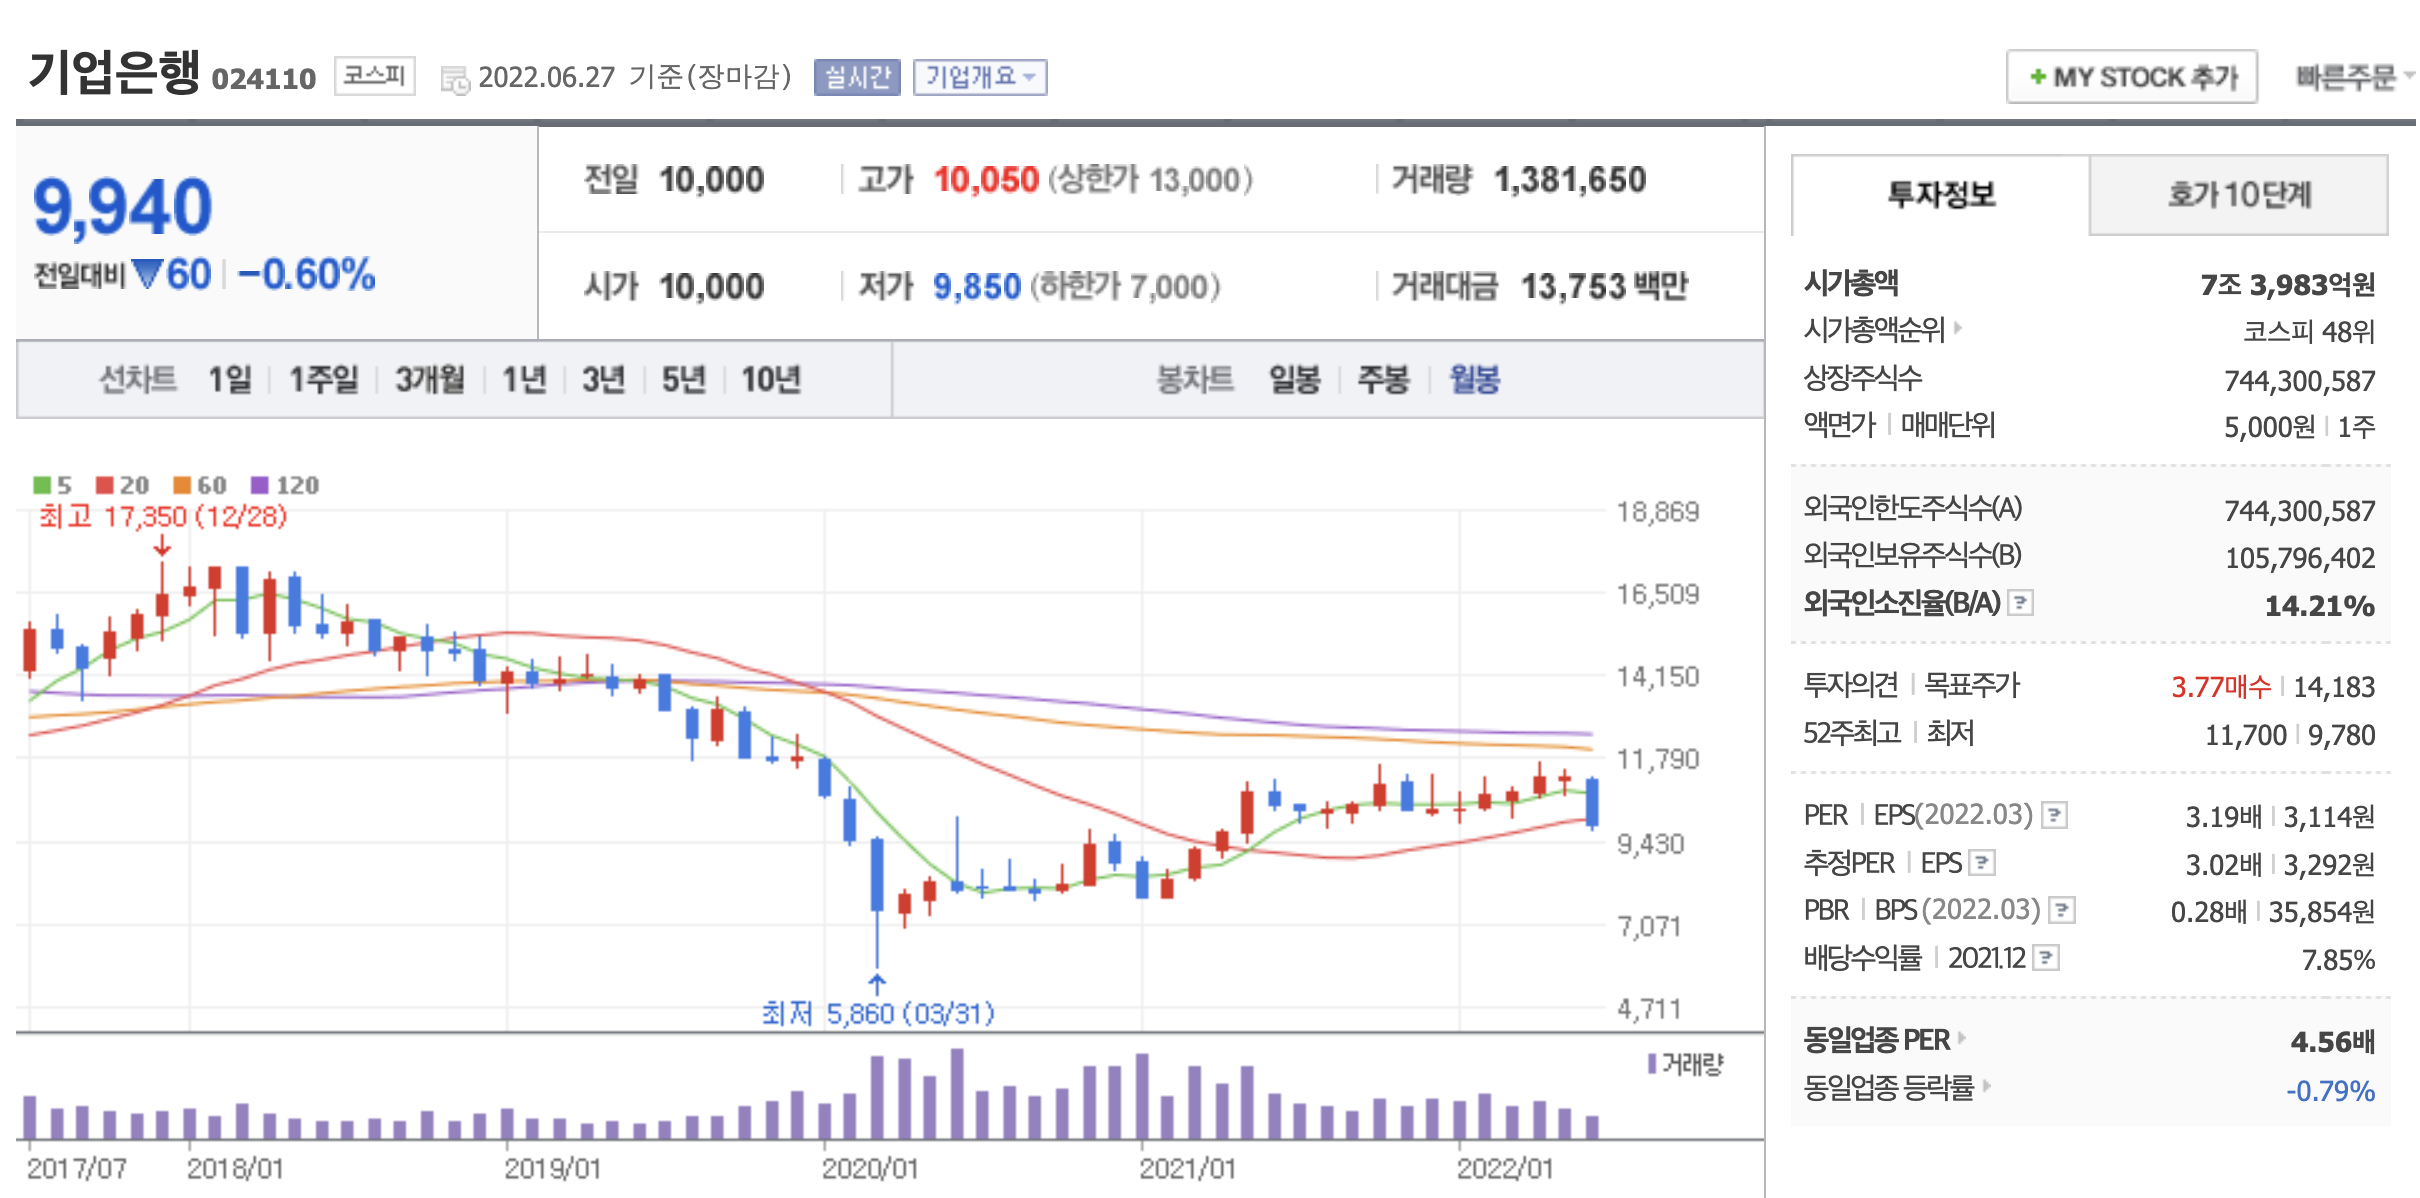Click the 거래대금 value 13,753 백만

1604,287
